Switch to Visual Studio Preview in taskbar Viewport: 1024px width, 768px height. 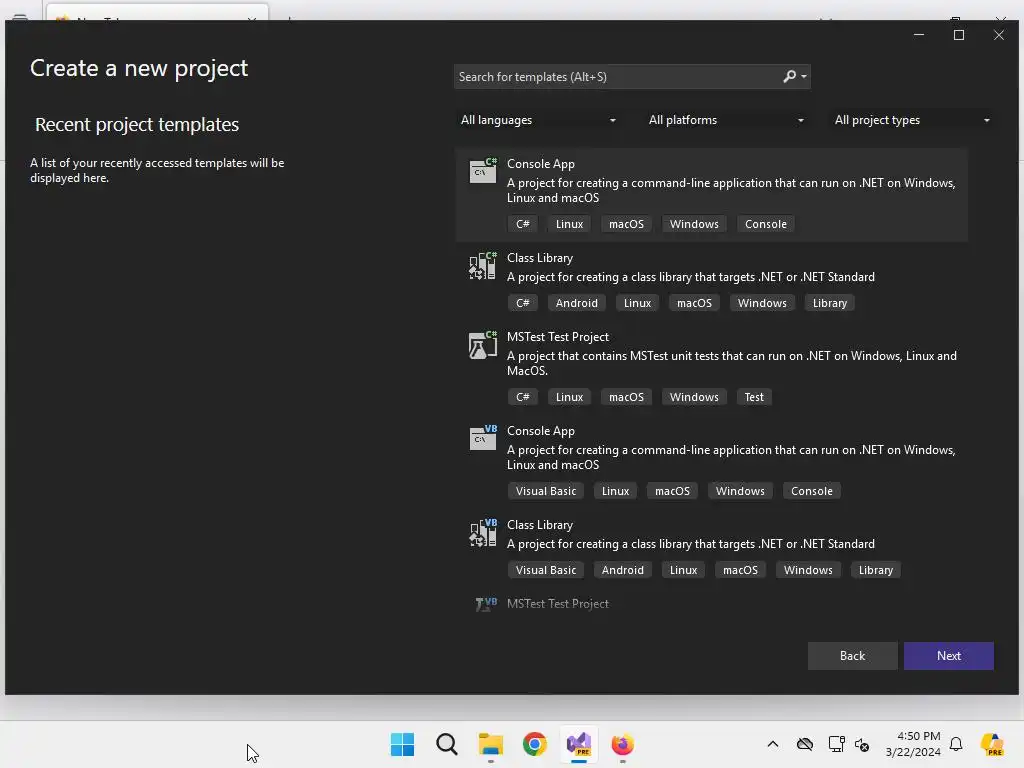579,744
